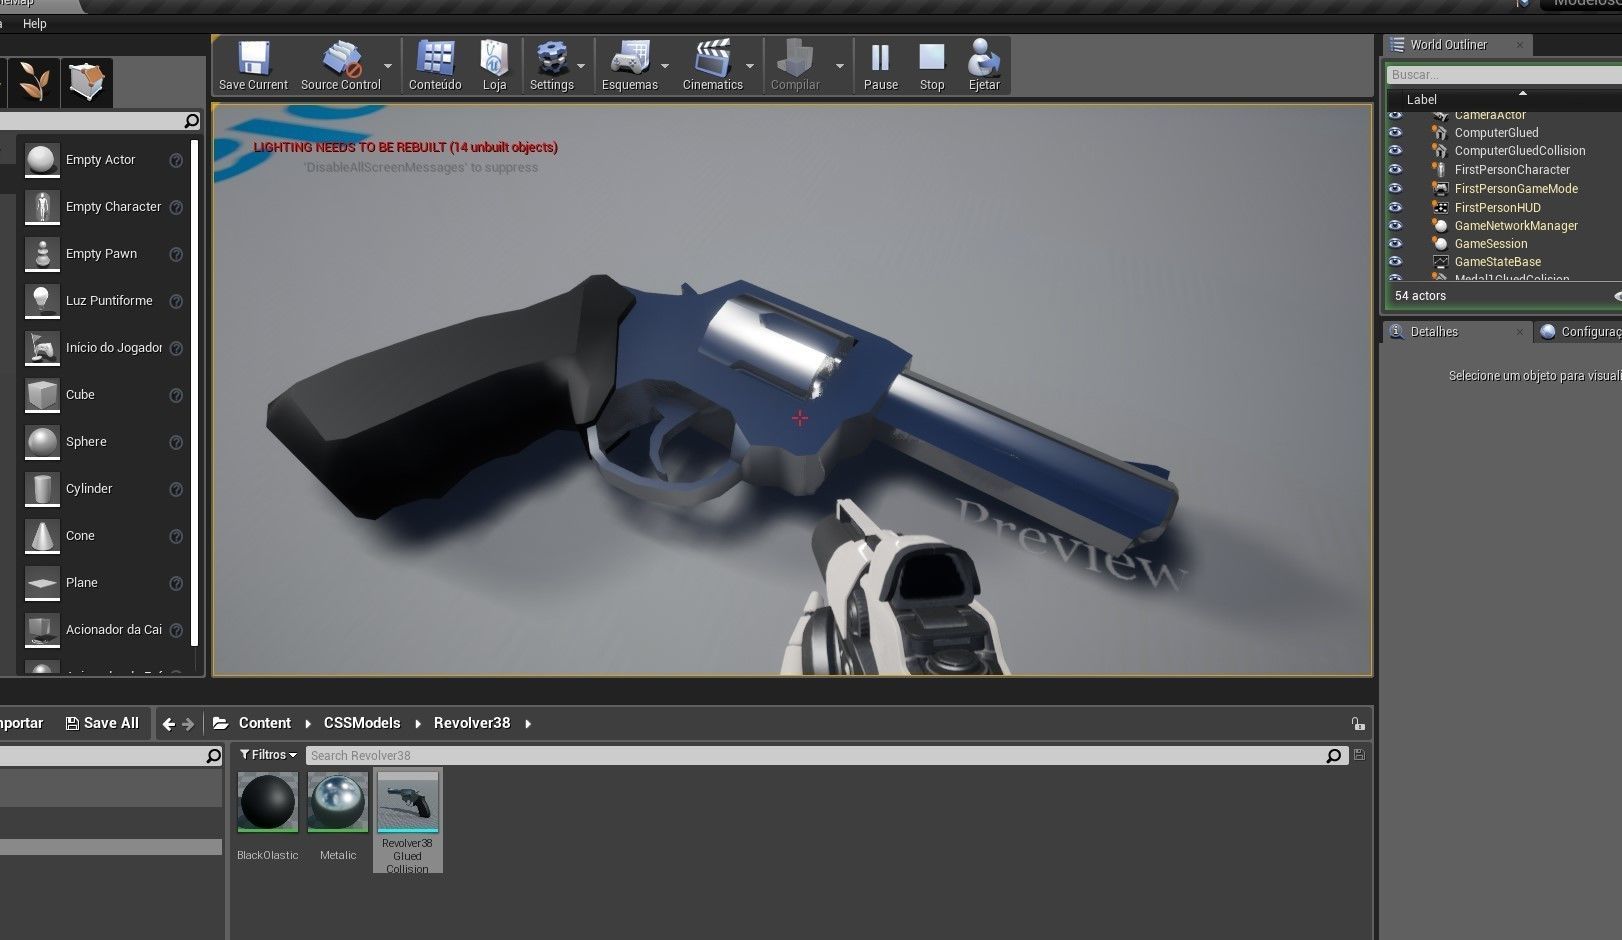Navigate to CSSModels via breadcrumb
Screen dimensions: 1622x940
pyautogui.click(x=361, y=722)
